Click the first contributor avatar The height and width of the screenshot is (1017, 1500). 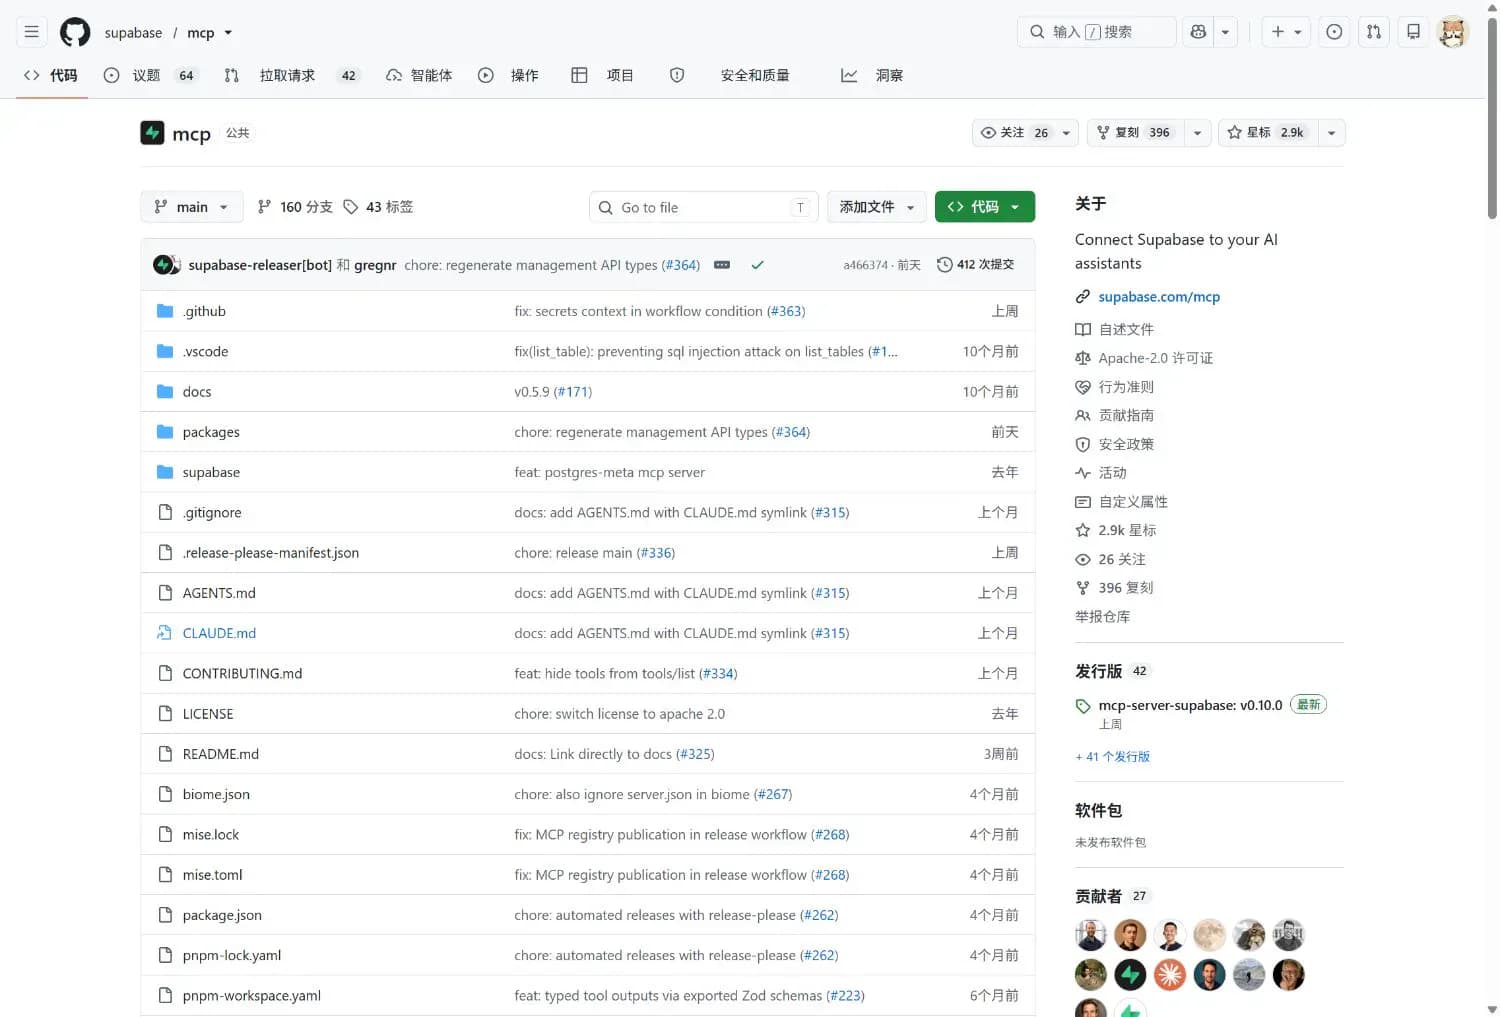click(x=1091, y=935)
